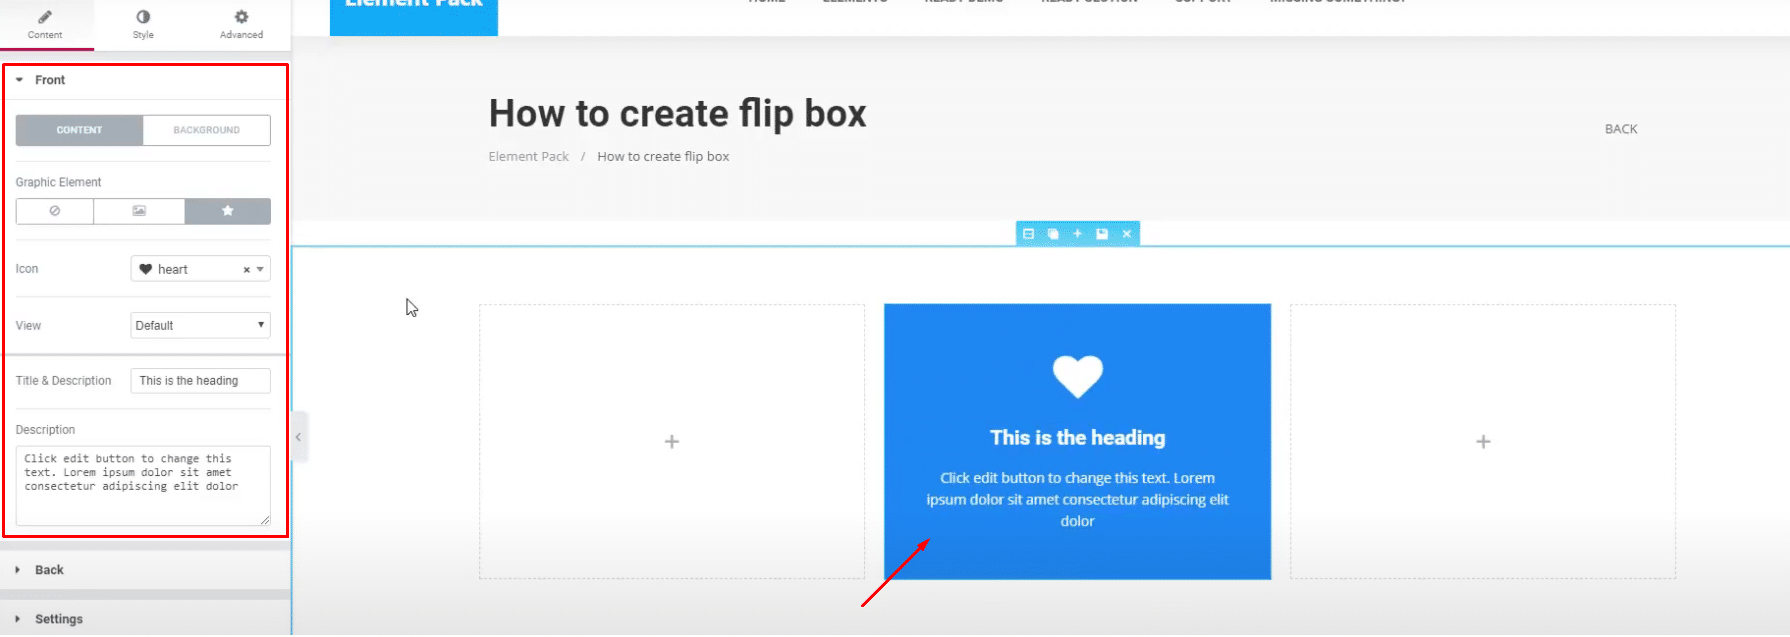This screenshot has height=637, width=1790.
Task: Click the Title field reading 'This is the heading'
Action: click(200, 381)
